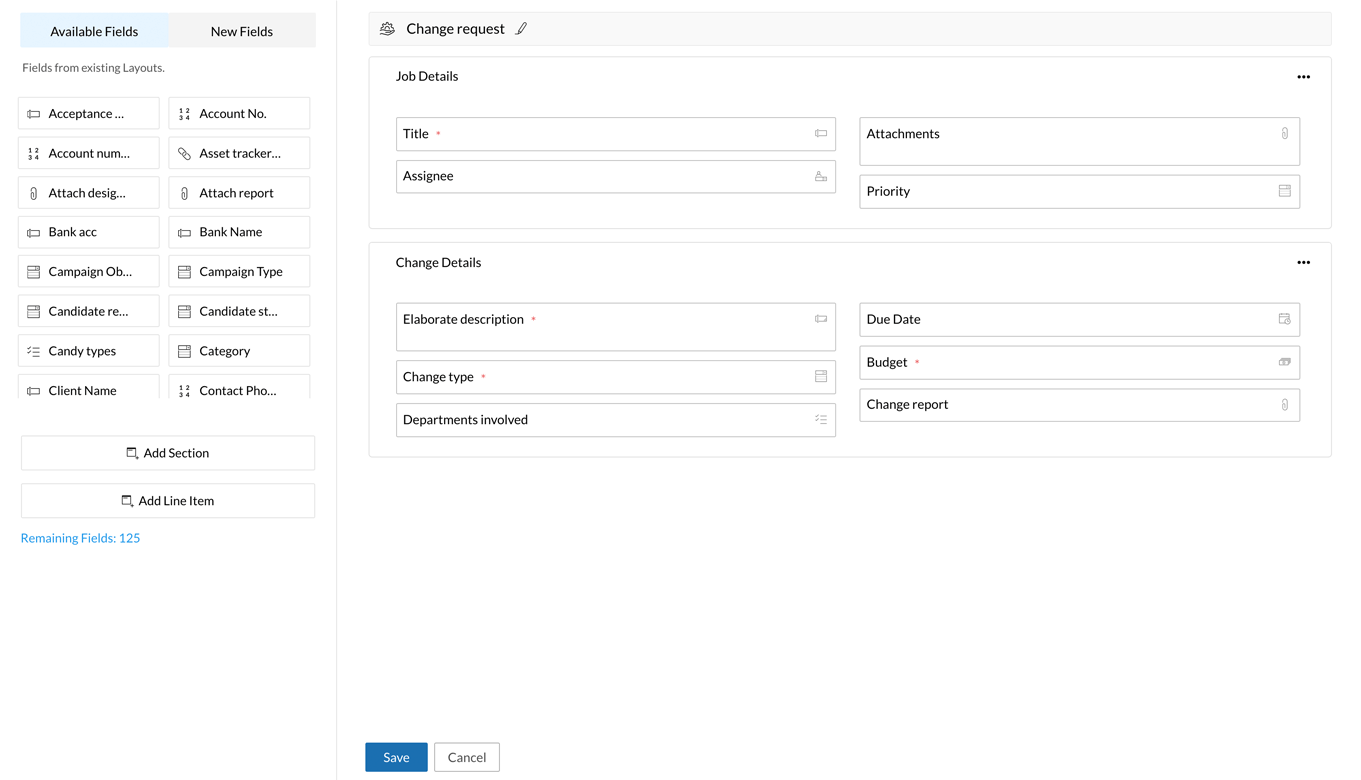The image size is (1361, 780).
Task: Pick the Candidate st... available field
Action: [x=239, y=311]
